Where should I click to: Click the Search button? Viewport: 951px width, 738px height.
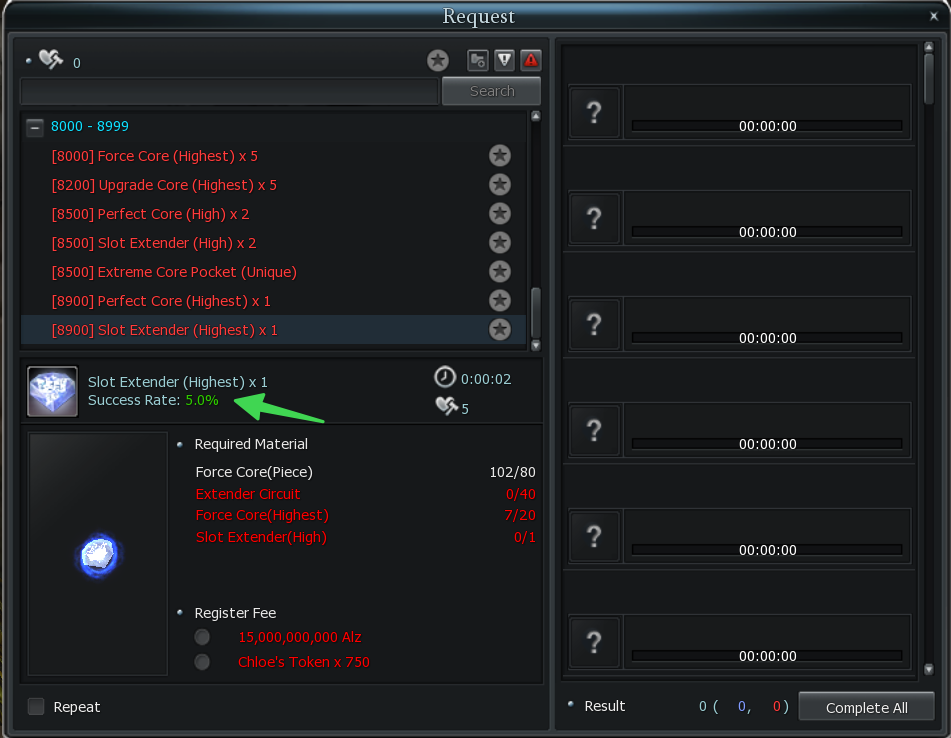pyautogui.click(x=492, y=91)
